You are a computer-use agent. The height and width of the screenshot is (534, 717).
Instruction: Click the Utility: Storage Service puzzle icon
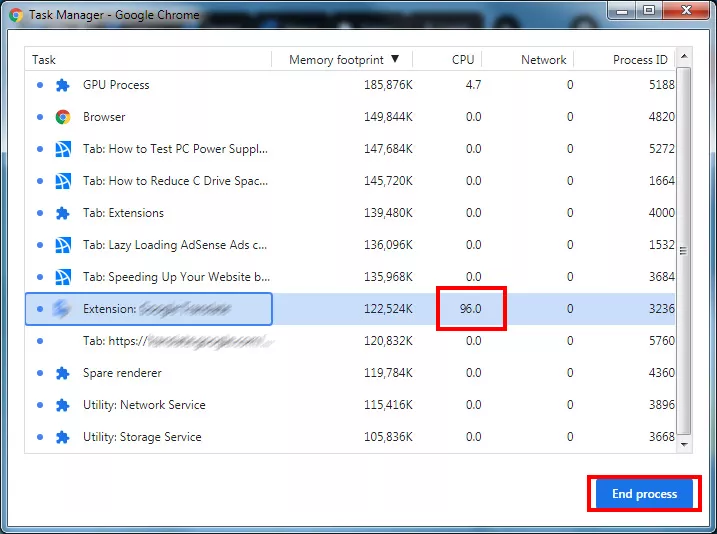63,437
